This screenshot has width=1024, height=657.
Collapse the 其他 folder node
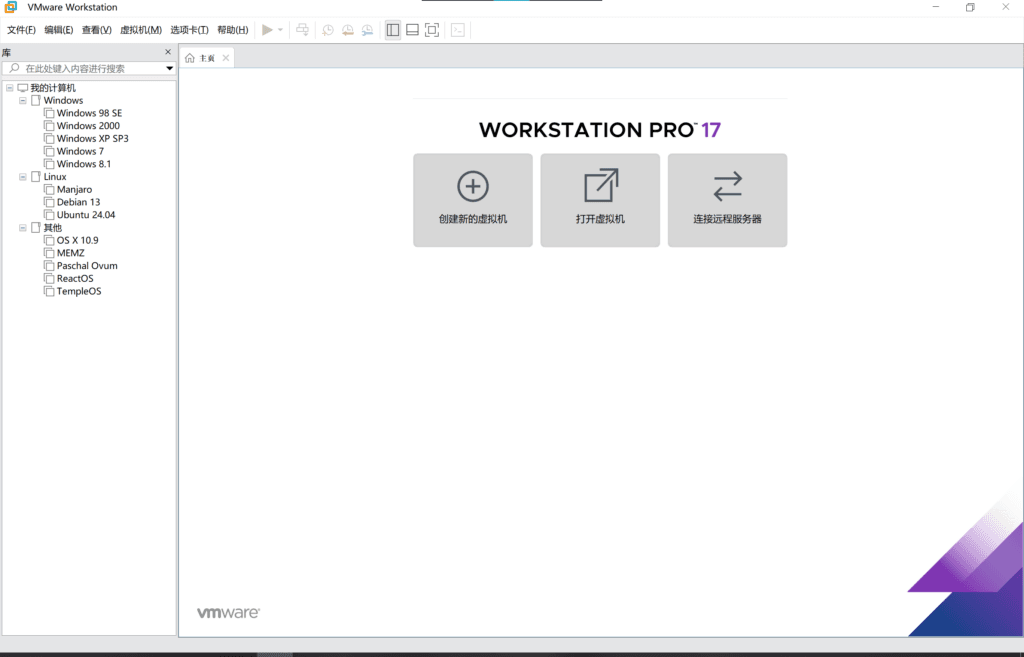click(x=23, y=228)
